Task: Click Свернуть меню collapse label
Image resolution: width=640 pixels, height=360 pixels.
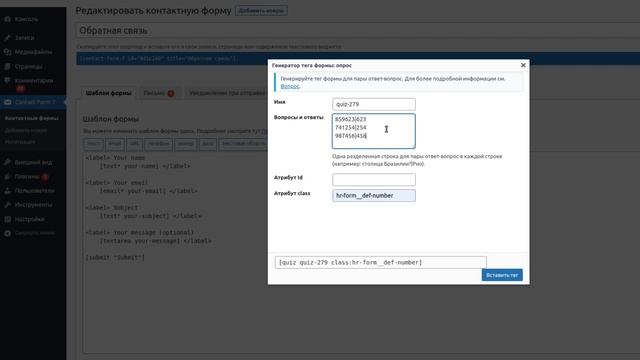Action: [x=34, y=233]
